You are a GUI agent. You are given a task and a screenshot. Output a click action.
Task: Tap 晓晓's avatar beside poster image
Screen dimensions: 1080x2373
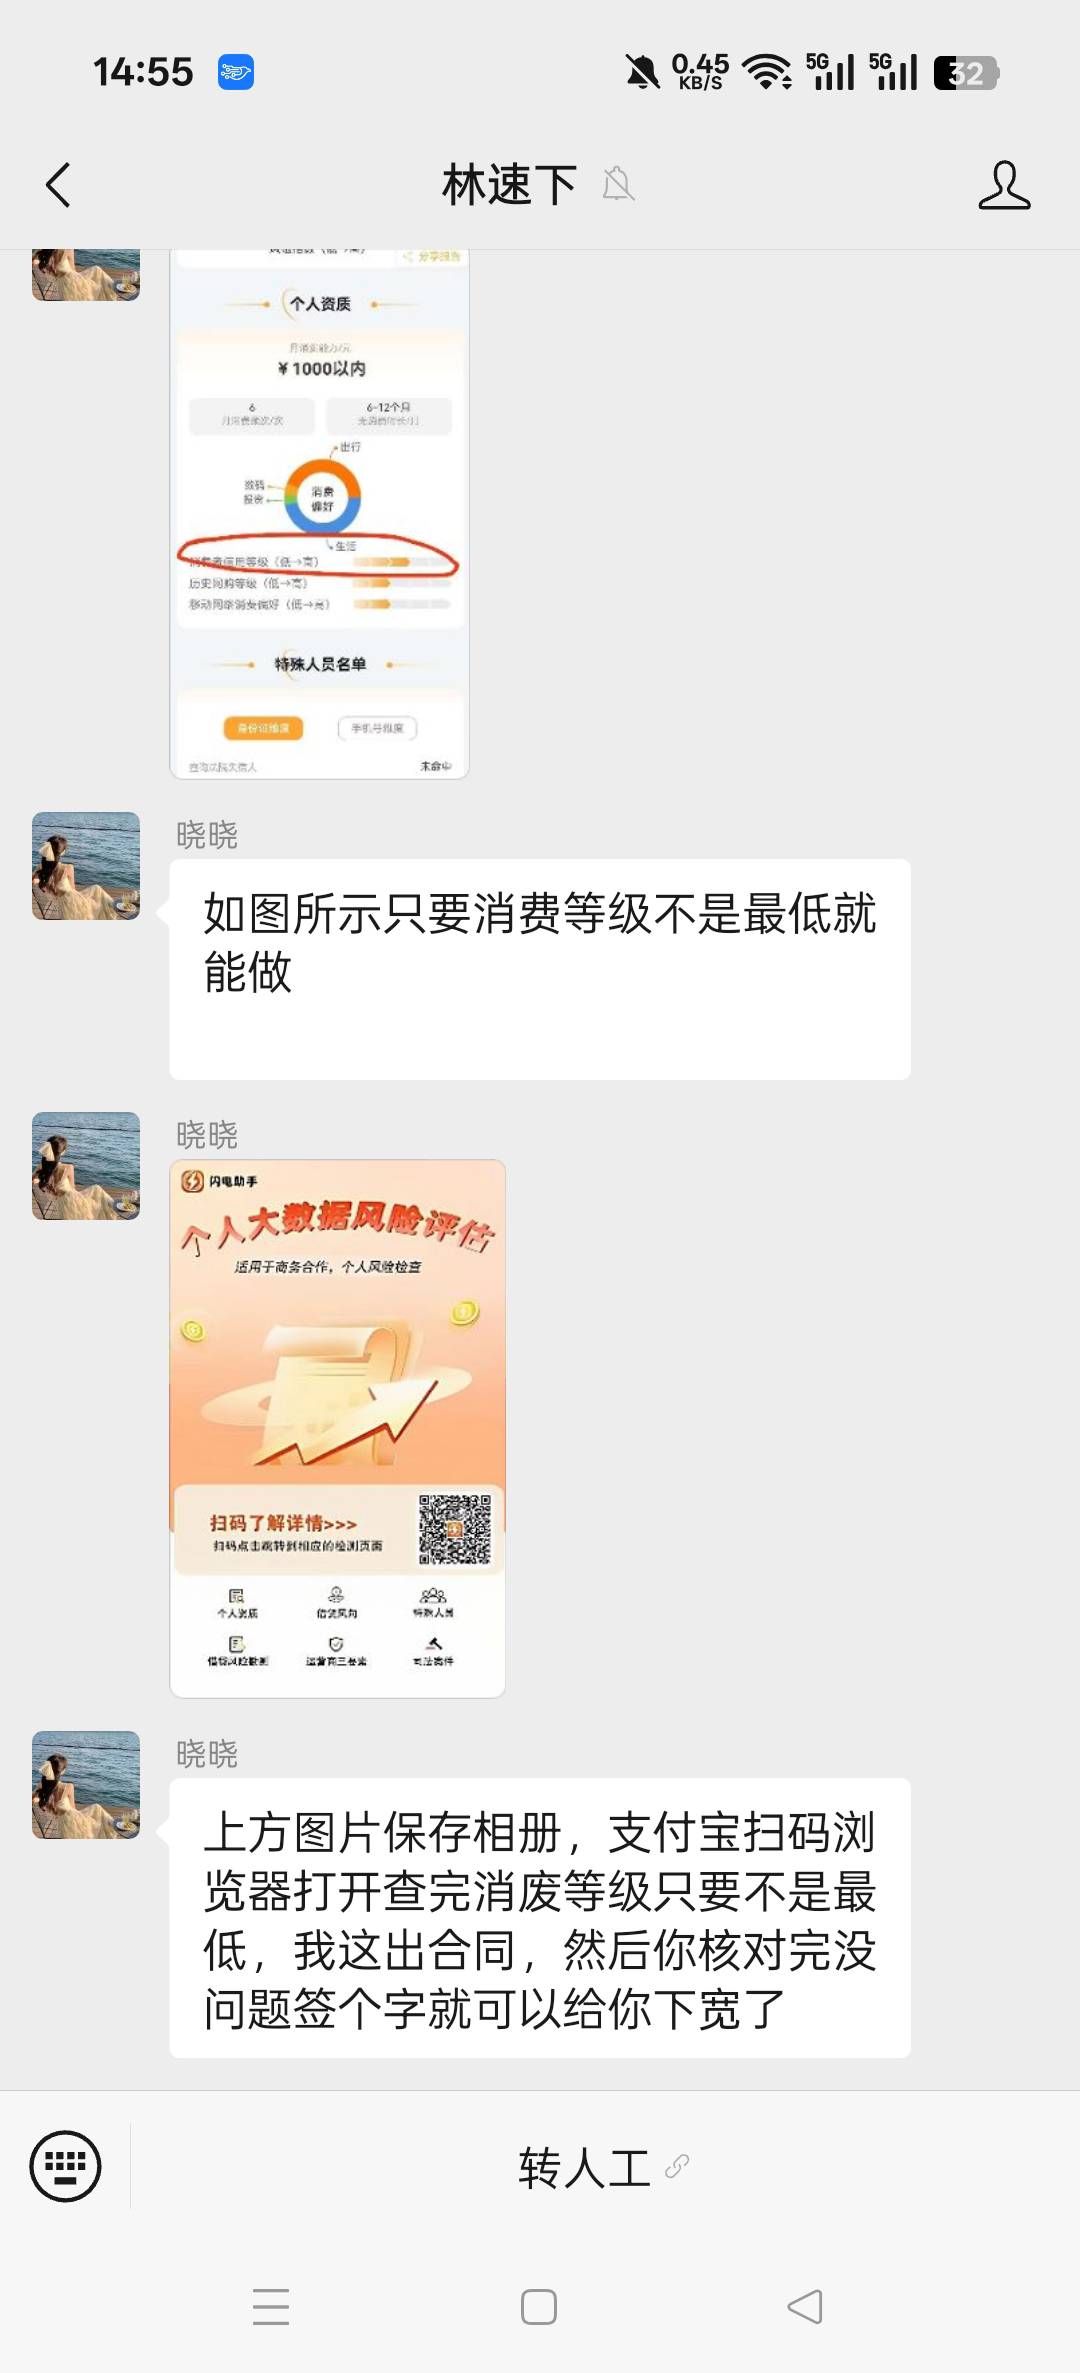click(x=86, y=1166)
